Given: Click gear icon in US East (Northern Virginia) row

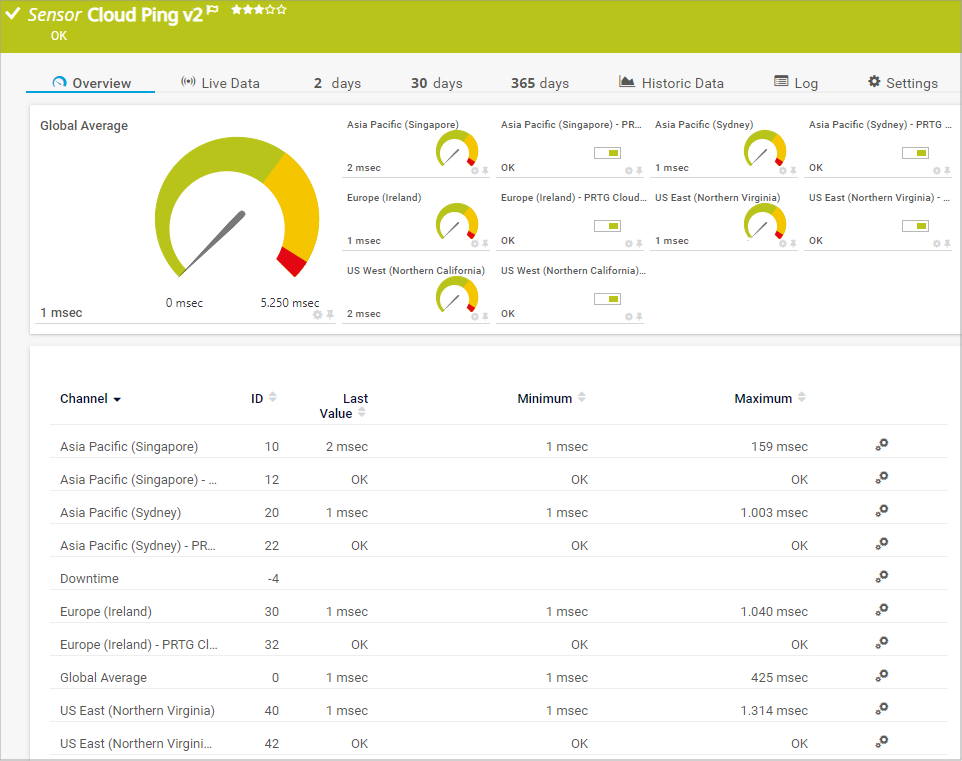Looking at the screenshot, I should pyautogui.click(x=881, y=710).
